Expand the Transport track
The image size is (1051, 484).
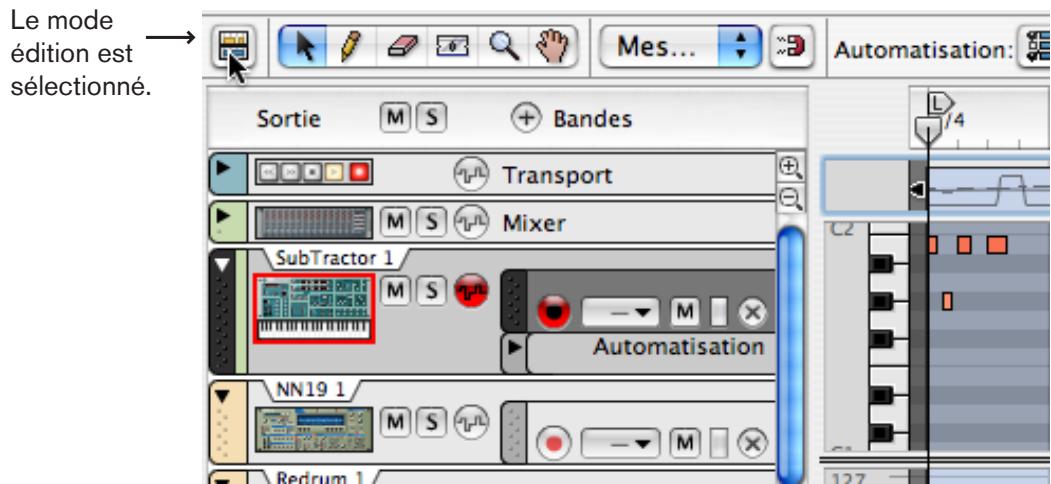click(x=224, y=167)
